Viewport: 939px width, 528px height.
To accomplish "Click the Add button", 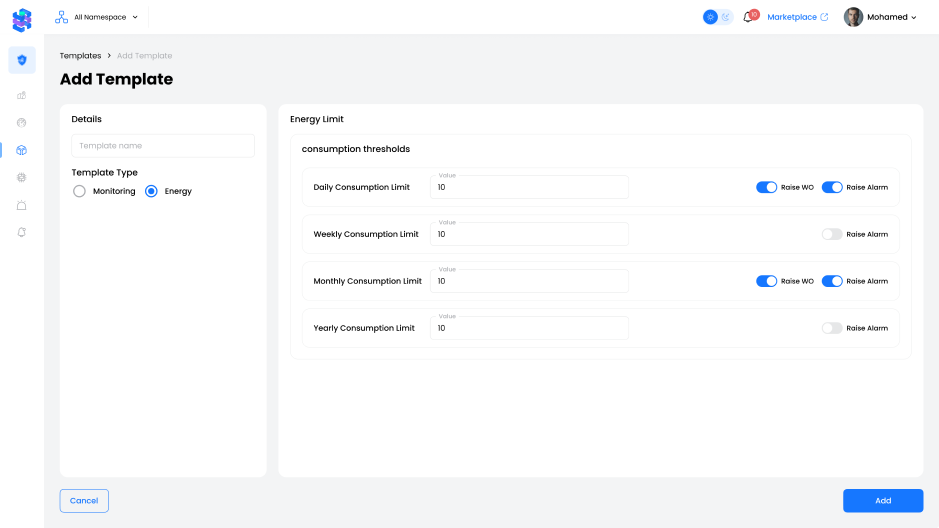I will click(x=882, y=501).
